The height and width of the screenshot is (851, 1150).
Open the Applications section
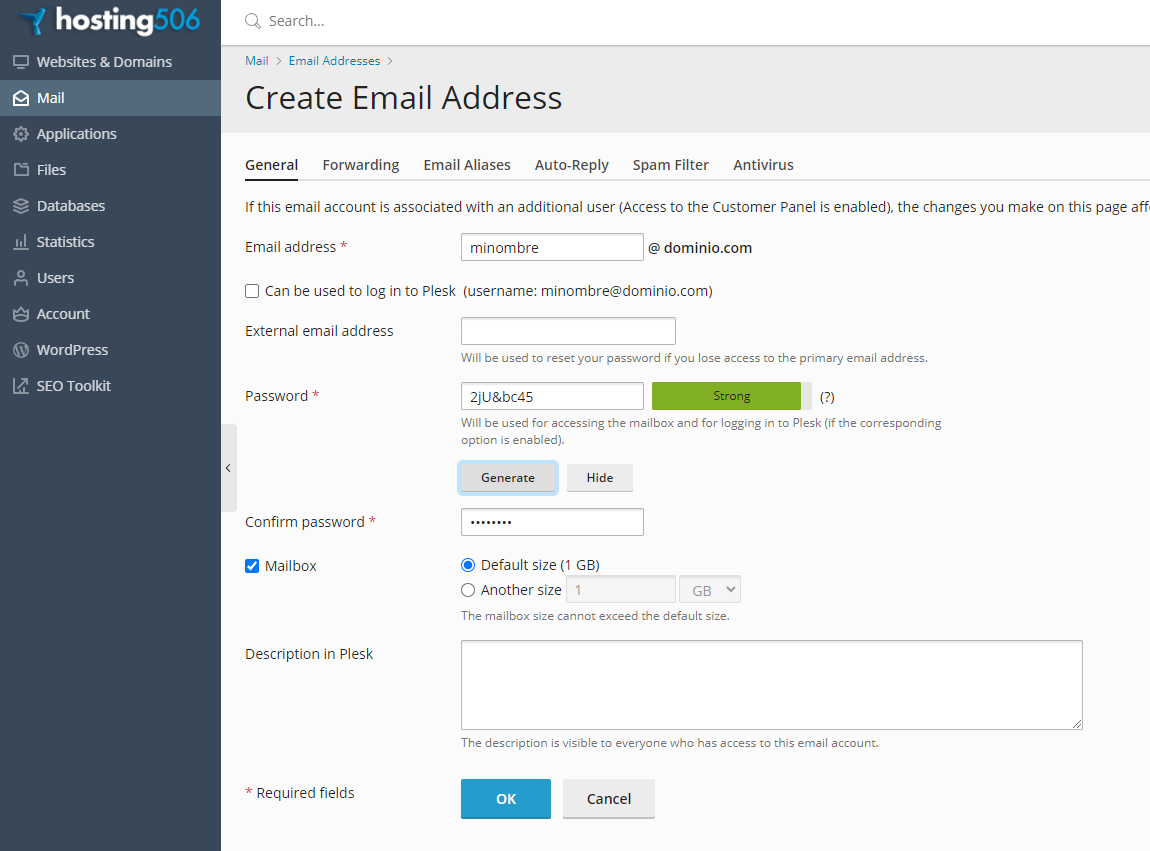78,133
